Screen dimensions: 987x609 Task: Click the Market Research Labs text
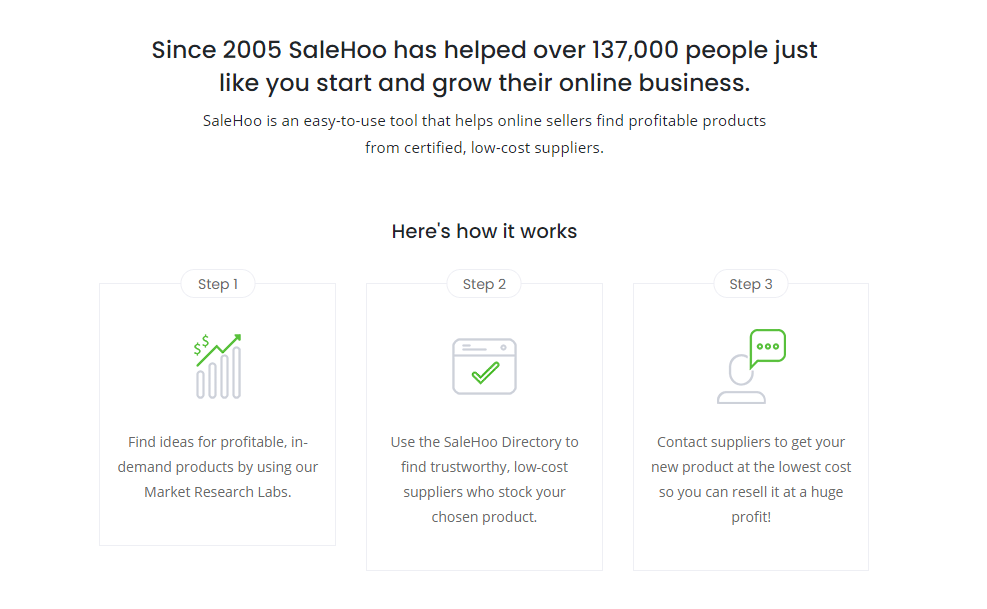(217, 492)
